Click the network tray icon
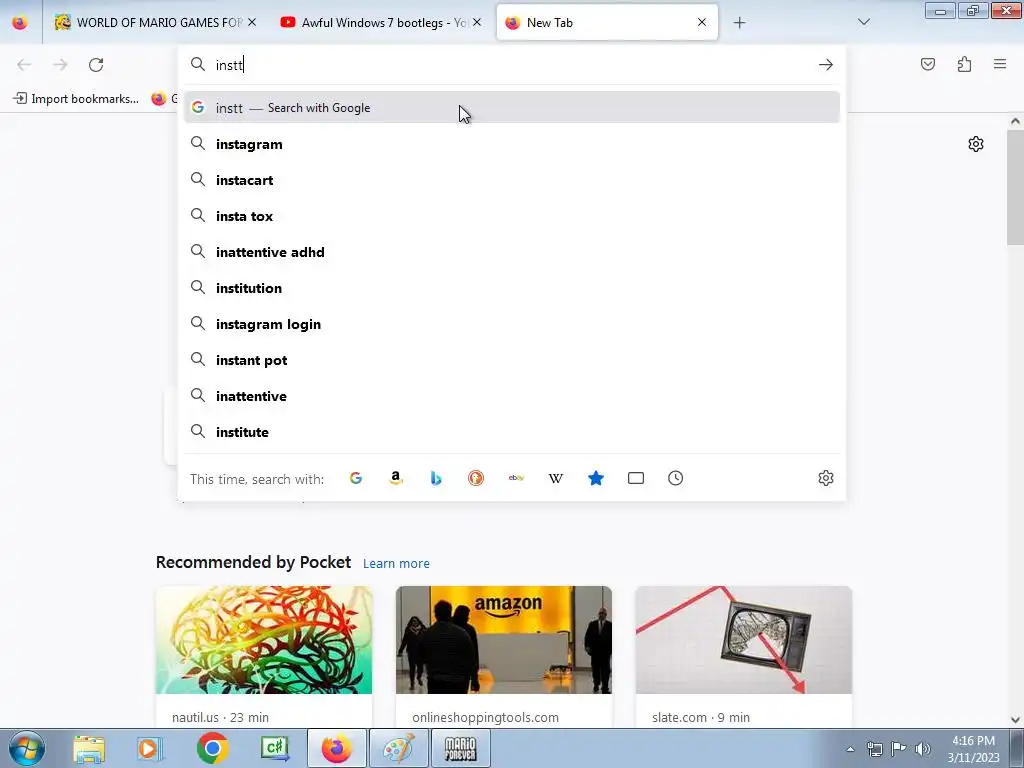This screenshot has width=1024, height=768. (874, 749)
